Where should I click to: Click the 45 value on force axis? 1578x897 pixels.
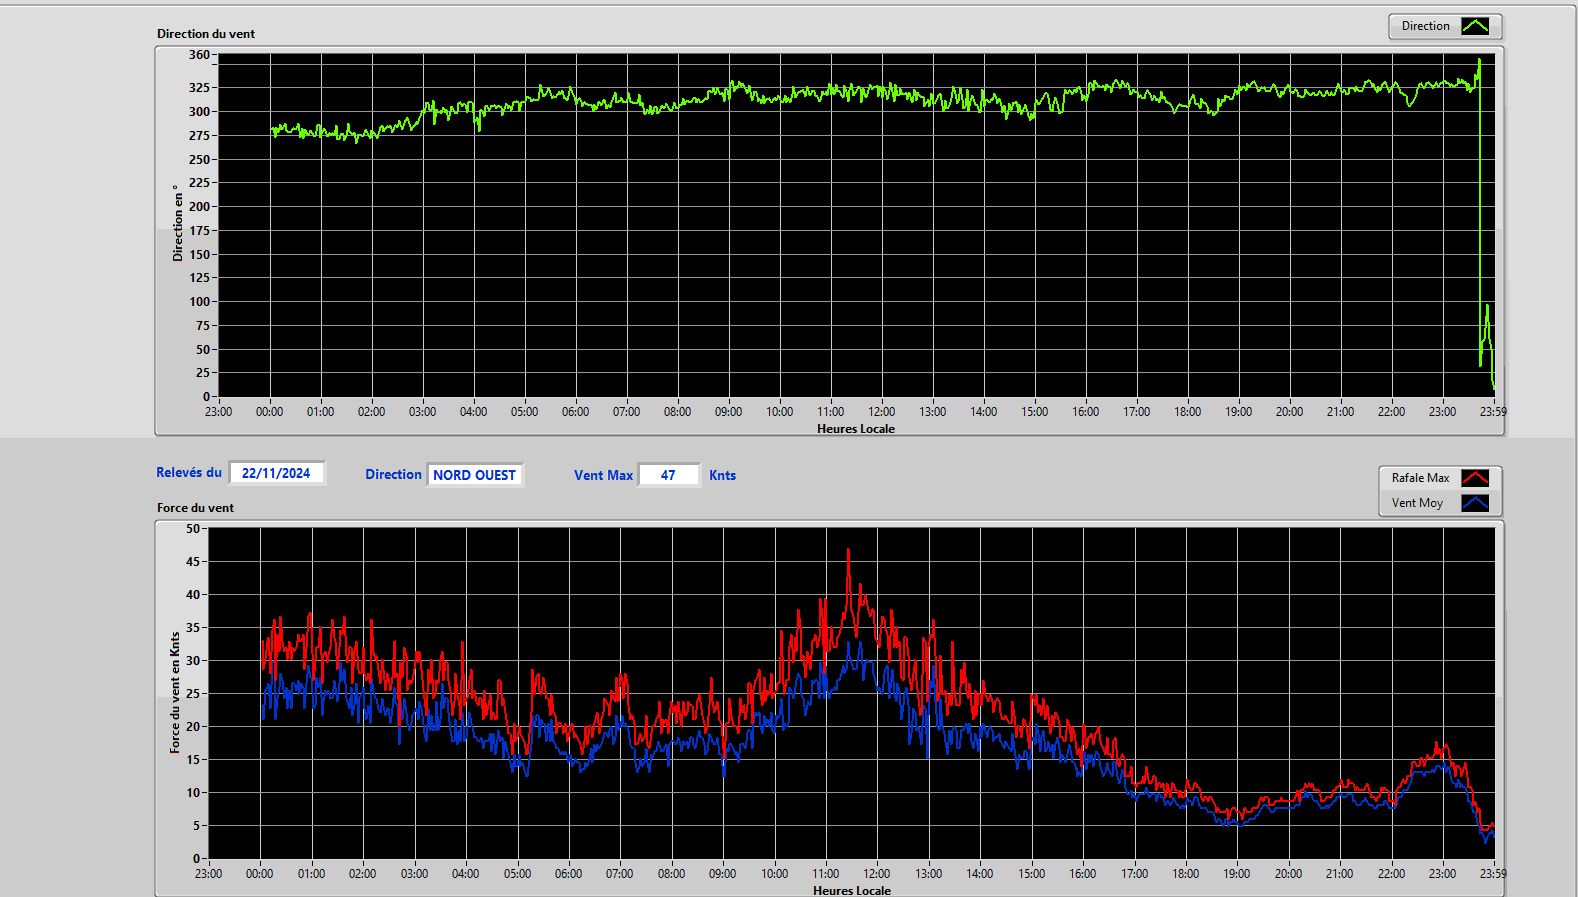[193, 561]
